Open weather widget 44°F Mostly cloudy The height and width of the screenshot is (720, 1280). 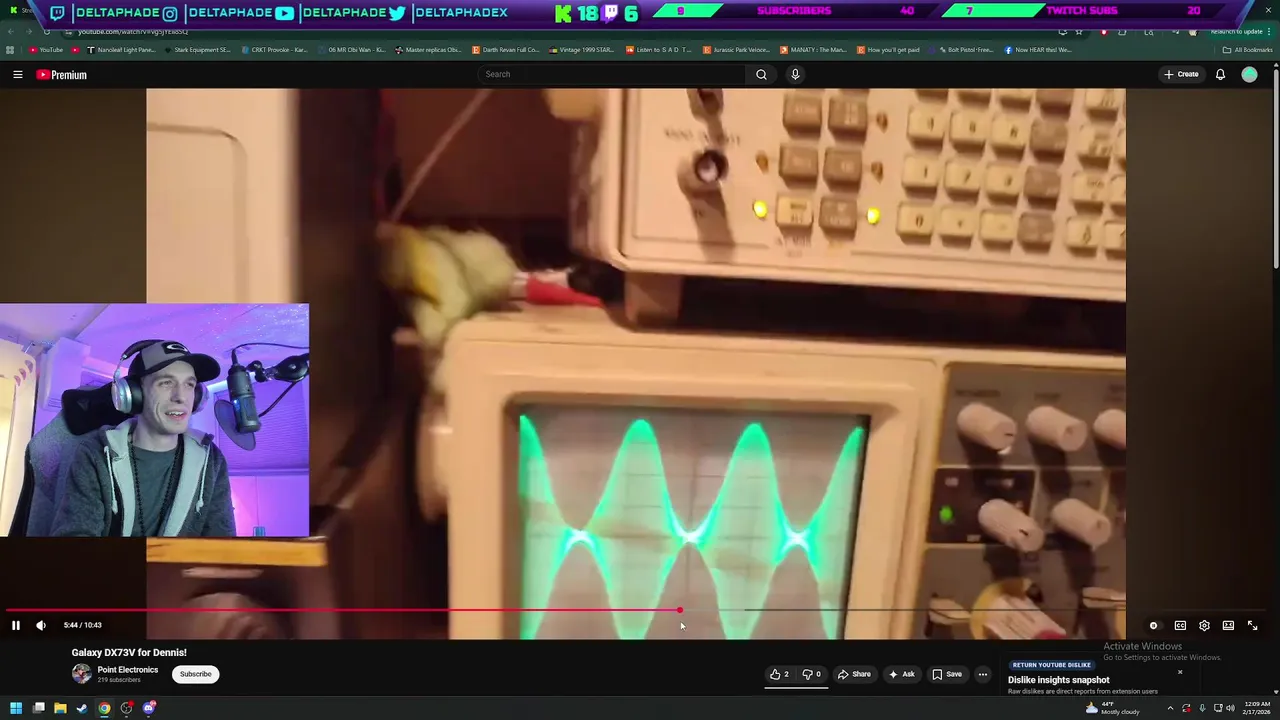[x=1112, y=708]
